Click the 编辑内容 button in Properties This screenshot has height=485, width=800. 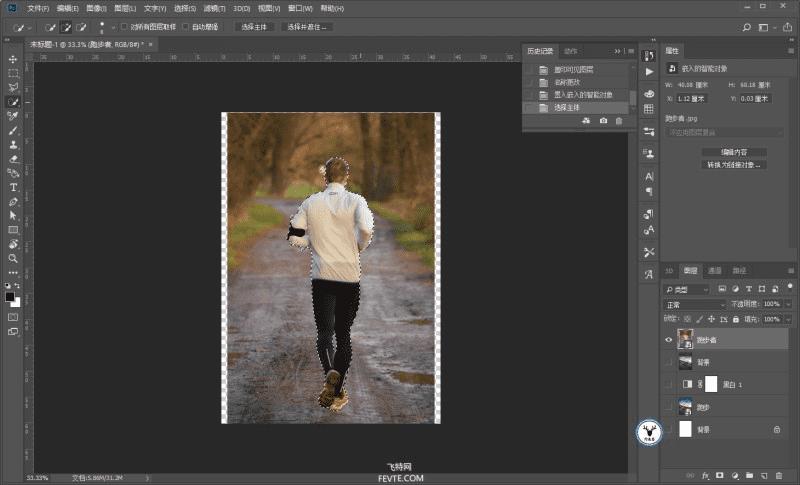point(736,152)
